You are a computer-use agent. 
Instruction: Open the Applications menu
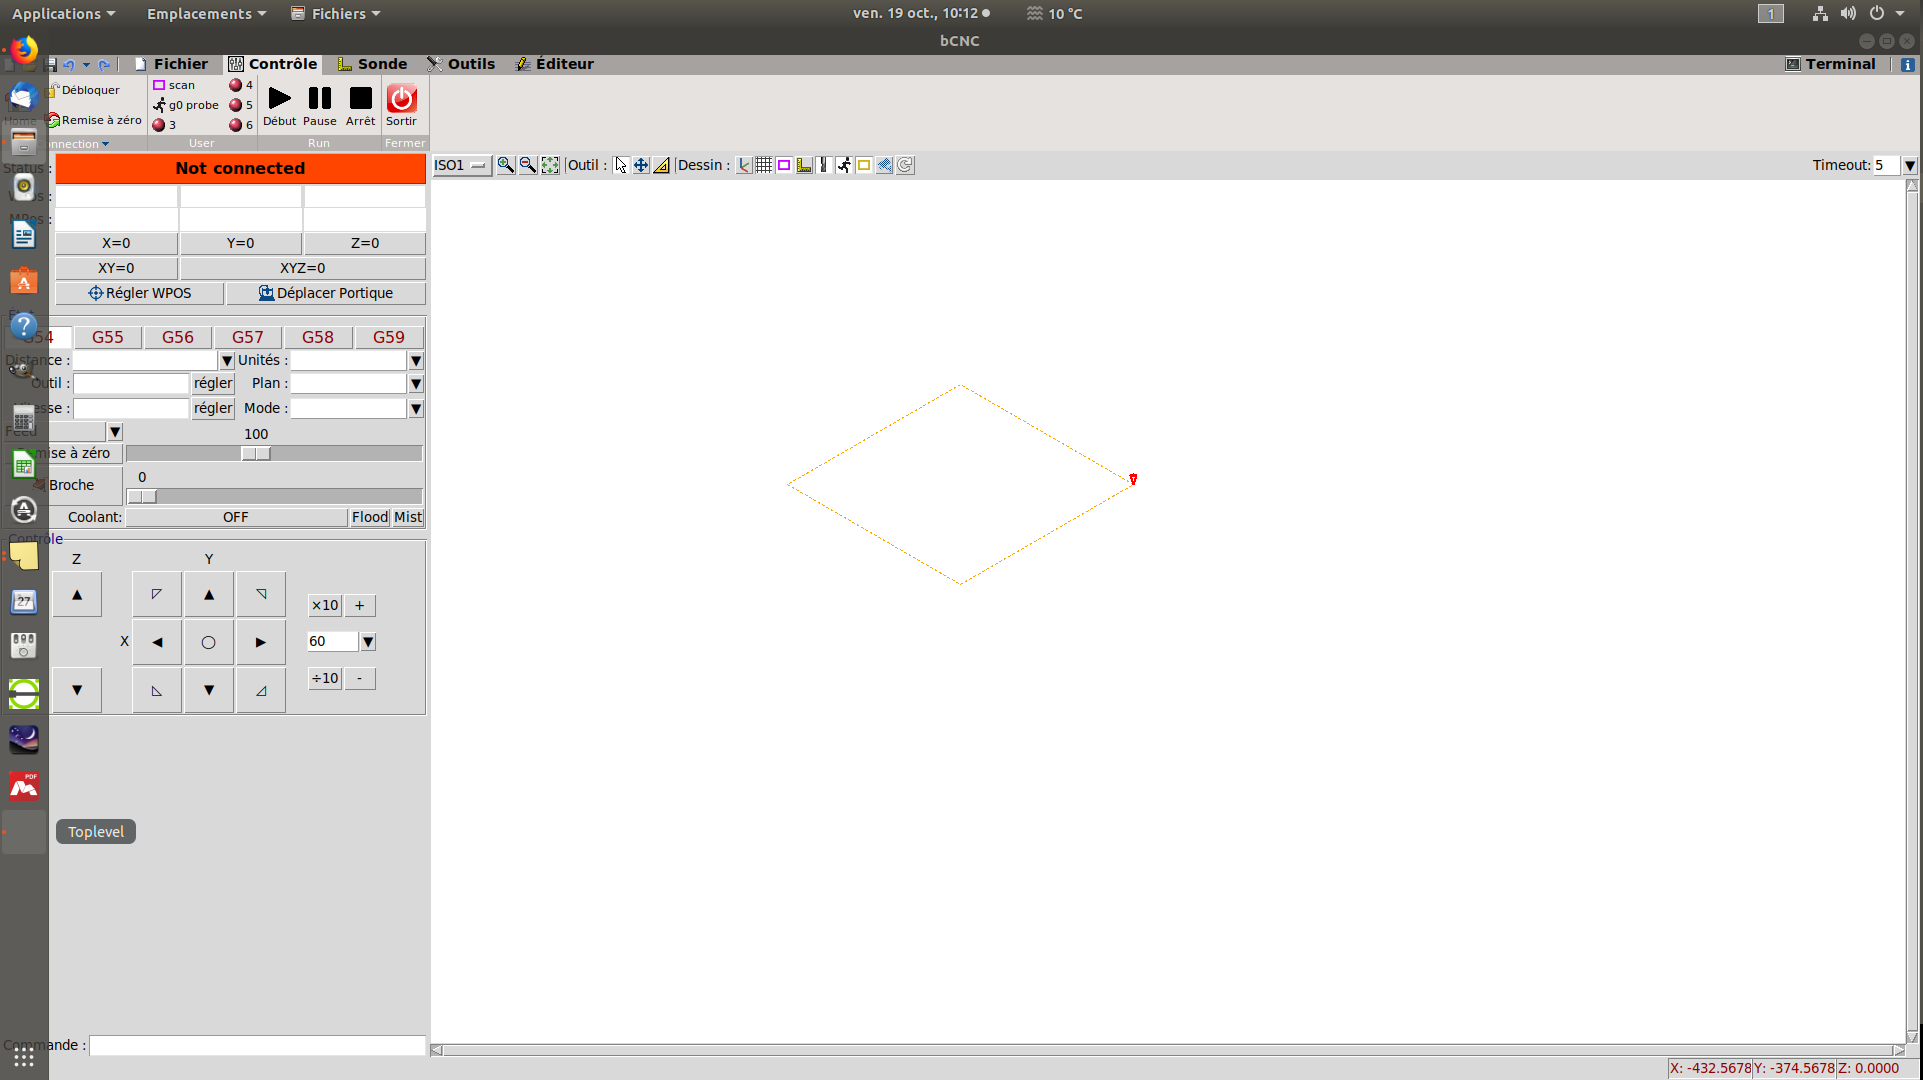tap(64, 13)
